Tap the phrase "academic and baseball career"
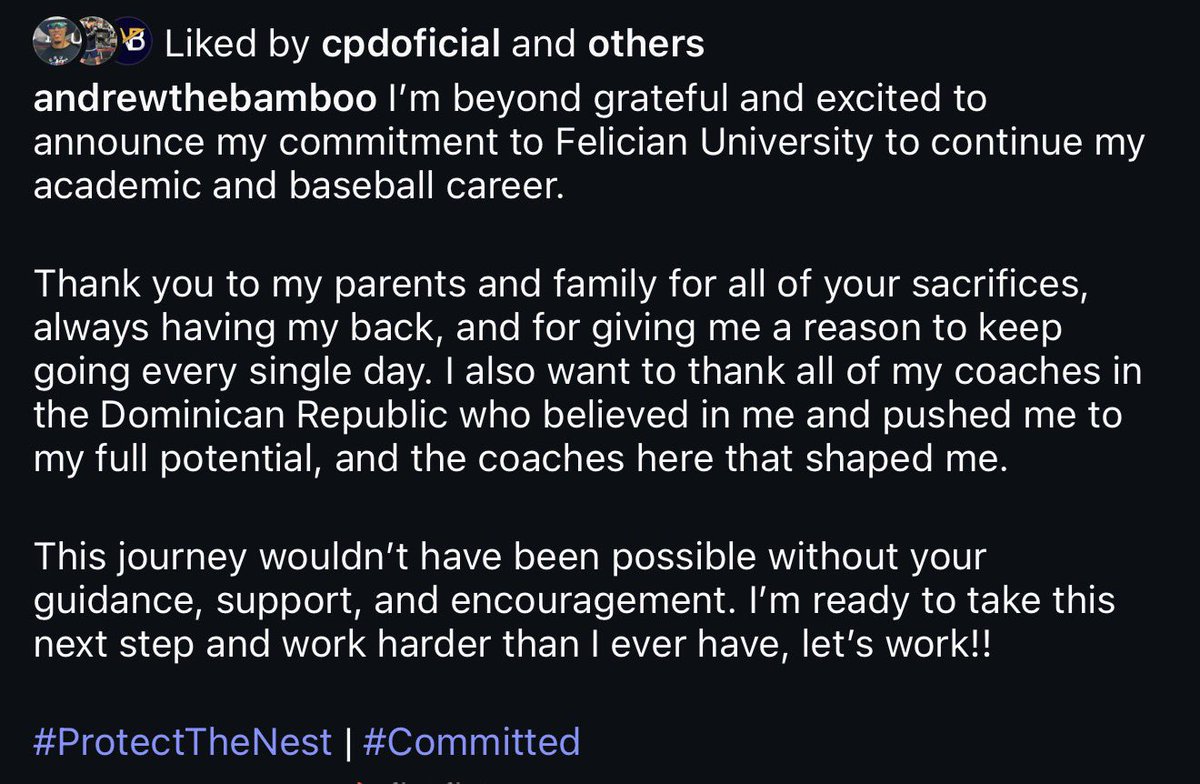1200x784 pixels. coord(299,187)
